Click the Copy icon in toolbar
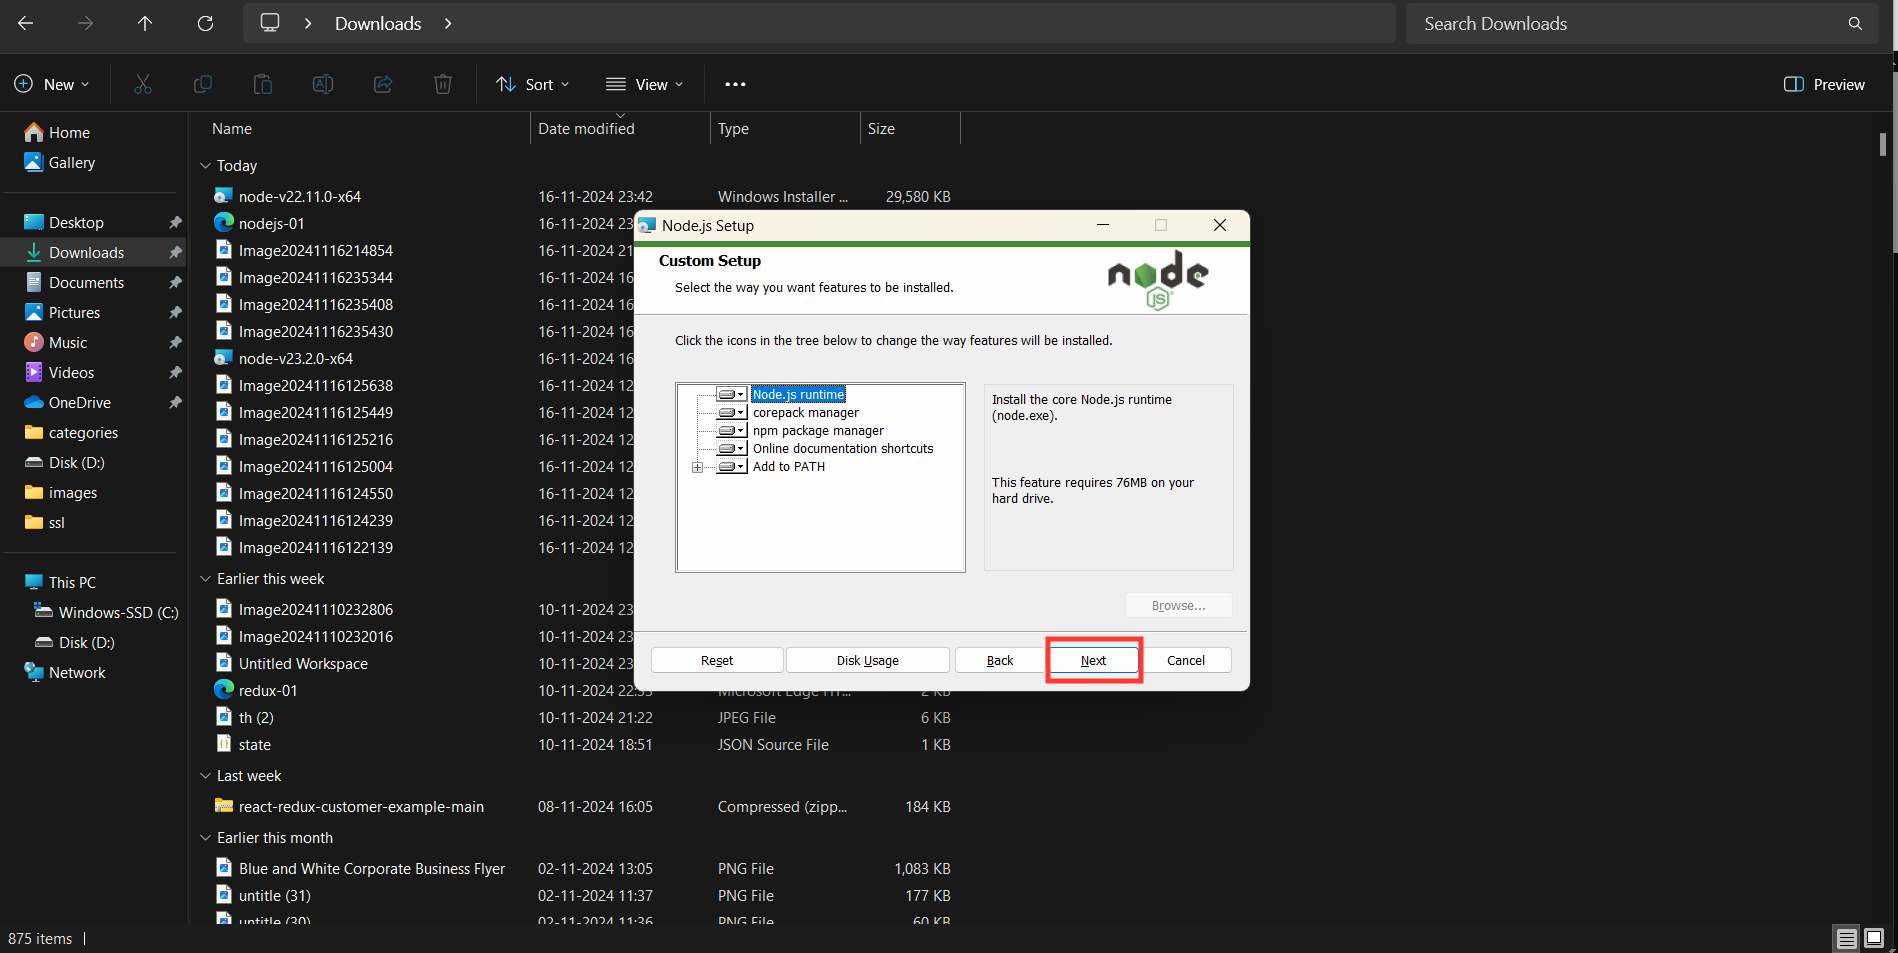The width and height of the screenshot is (1898, 953). (x=203, y=84)
